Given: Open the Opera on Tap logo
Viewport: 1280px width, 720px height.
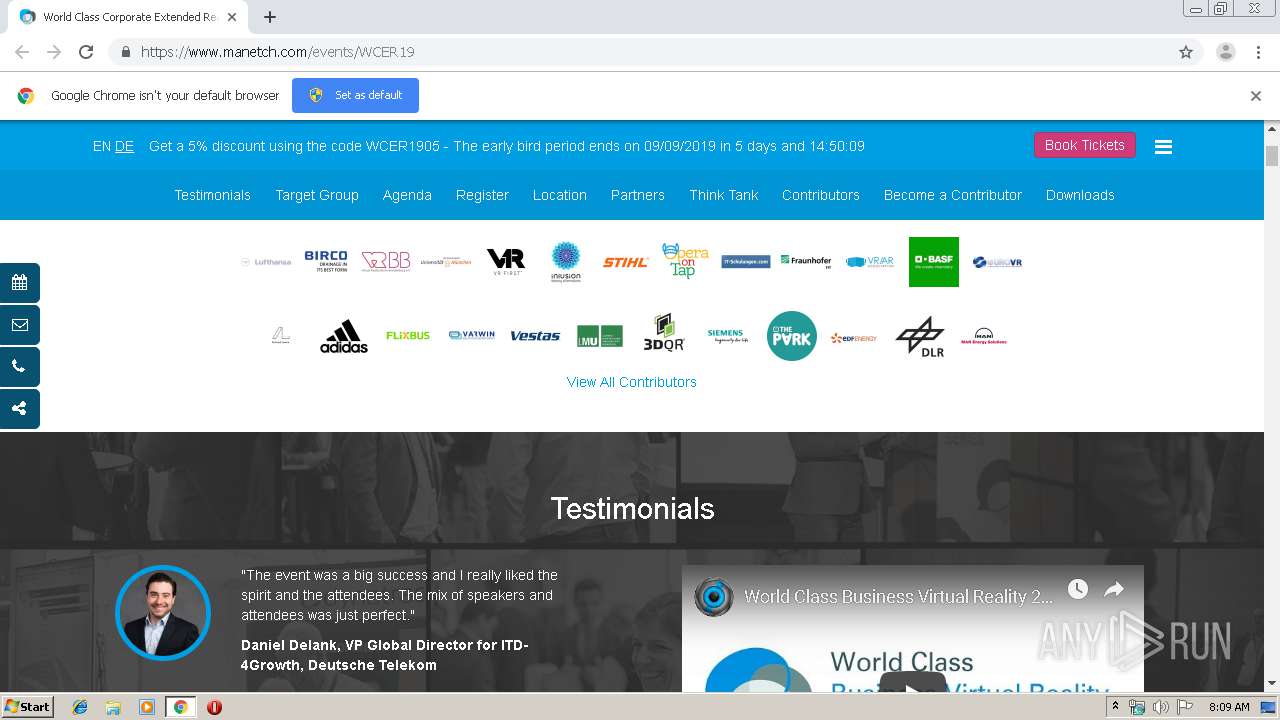Looking at the screenshot, I should [685, 261].
